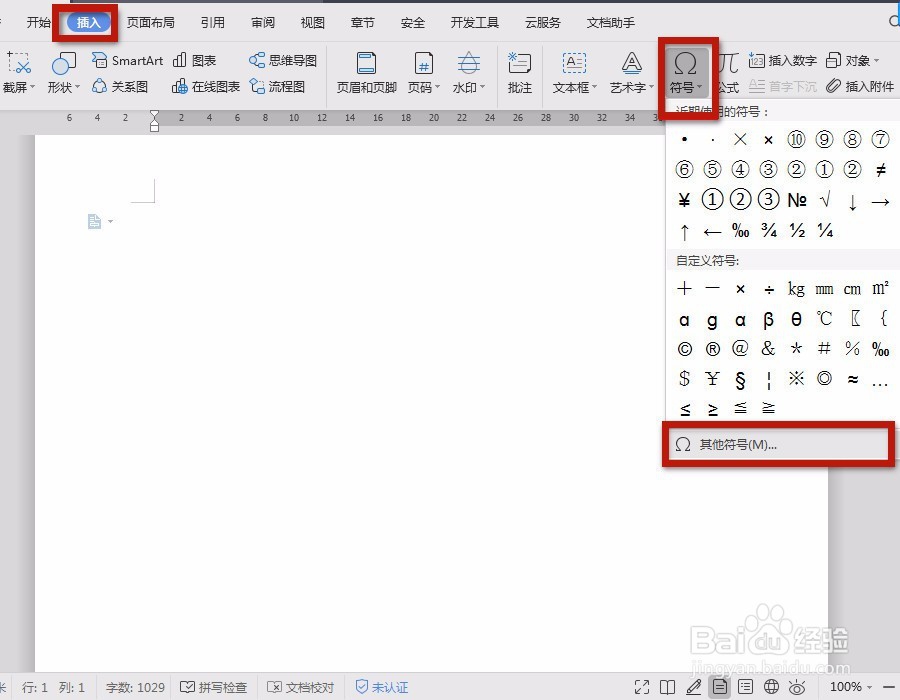The height and width of the screenshot is (700, 900).
Task: Expand the 文本框 dropdown arrow
Action: tap(594, 87)
